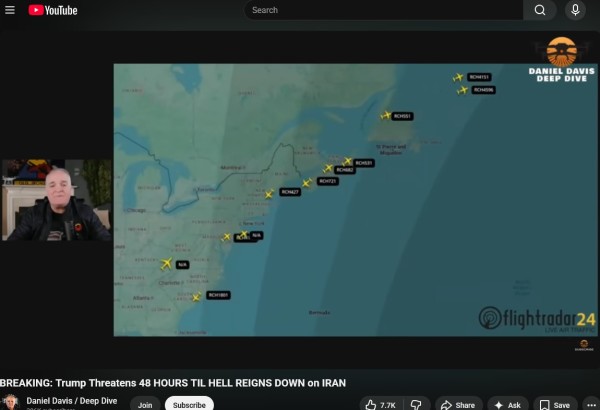Start voice search with the microphone icon

(575, 10)
